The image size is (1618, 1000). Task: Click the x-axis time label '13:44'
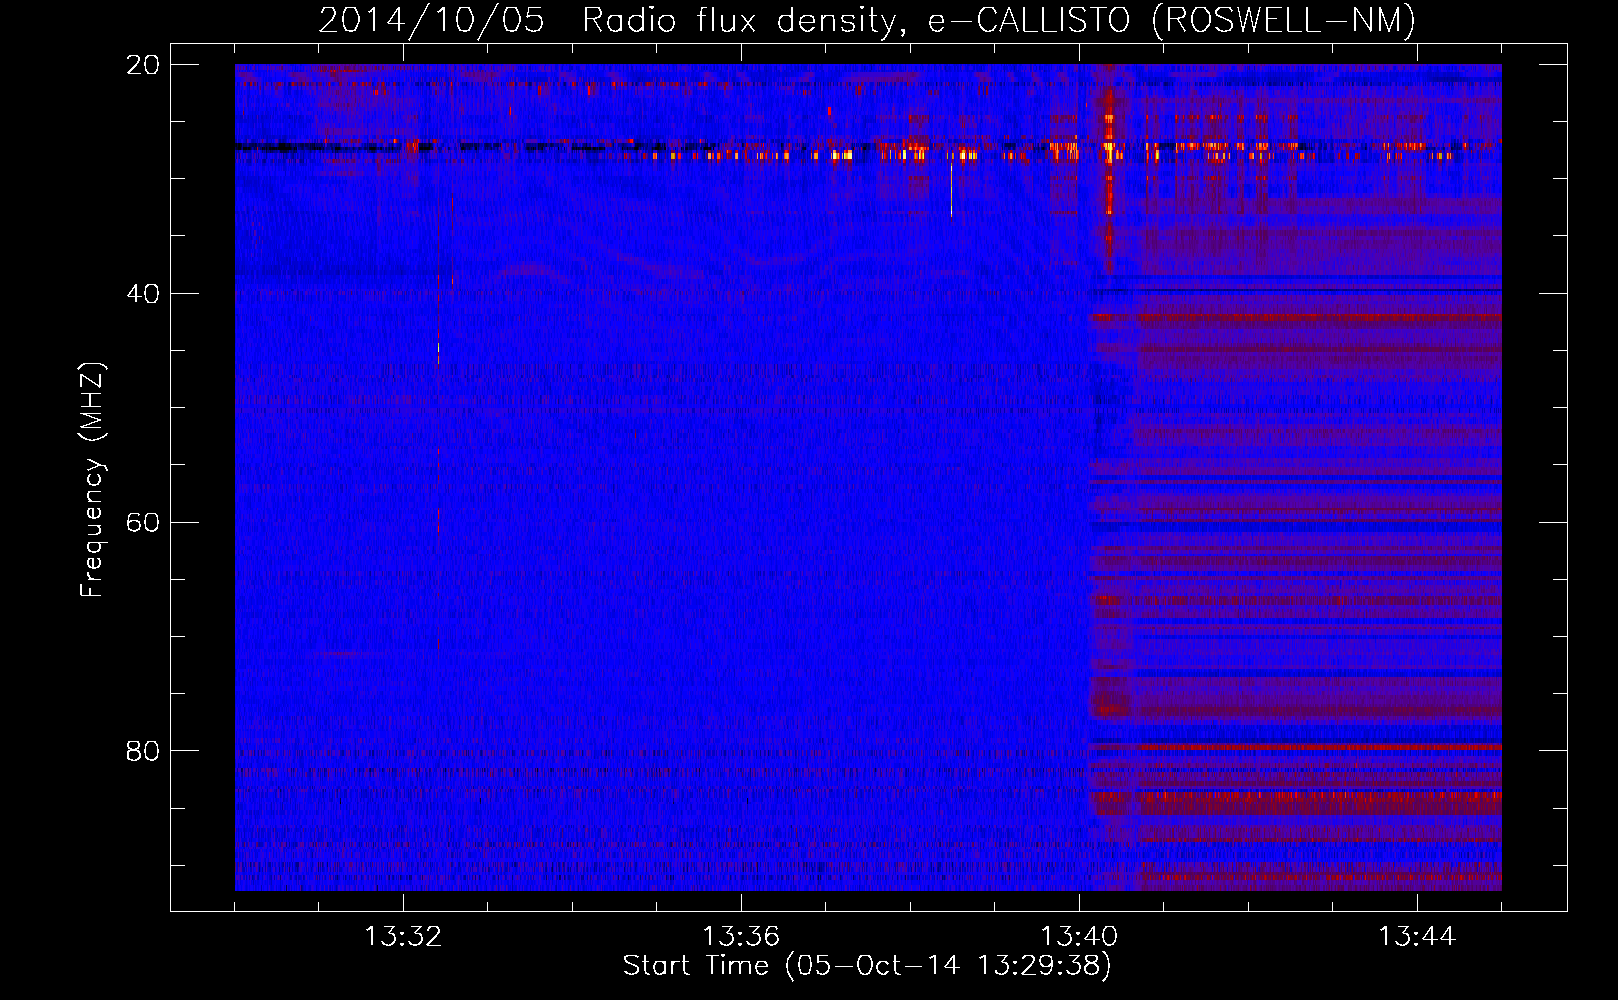(1417, 937)
